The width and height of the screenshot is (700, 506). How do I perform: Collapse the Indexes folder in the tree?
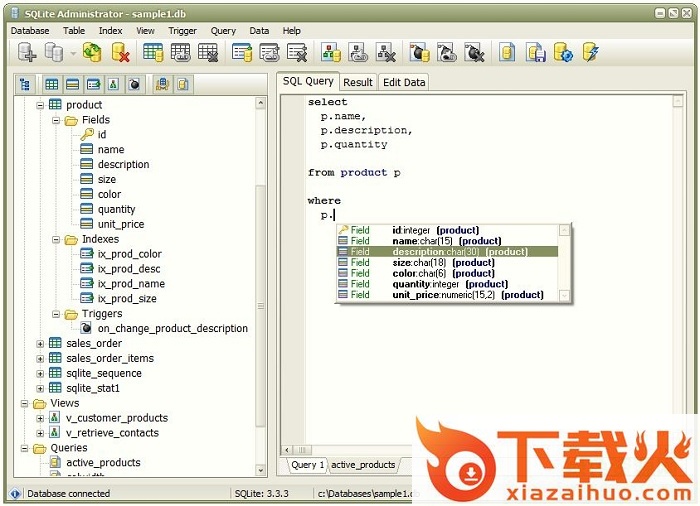click(x=57, y=240)
